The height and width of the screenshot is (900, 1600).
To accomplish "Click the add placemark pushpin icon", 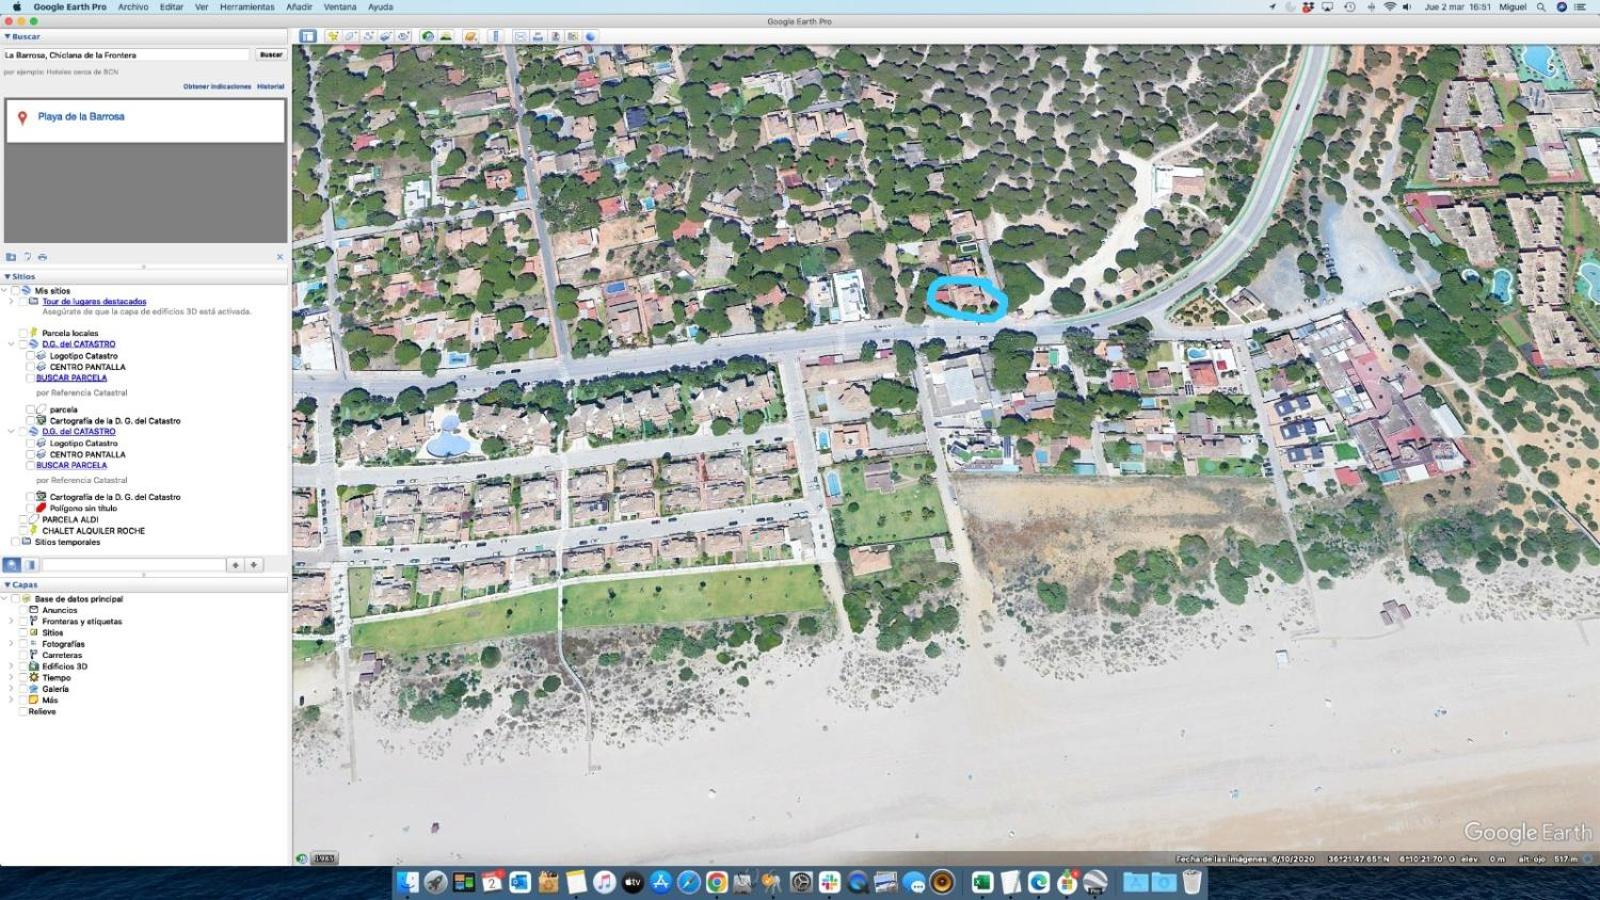I will 333,36.
